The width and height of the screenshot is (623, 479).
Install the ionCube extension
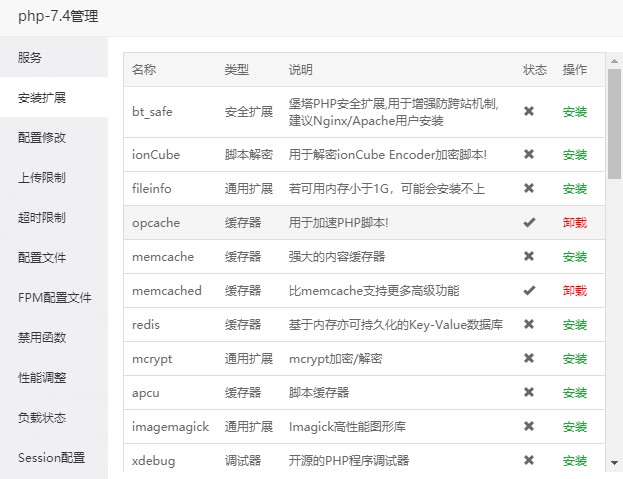tap(575, 155)
